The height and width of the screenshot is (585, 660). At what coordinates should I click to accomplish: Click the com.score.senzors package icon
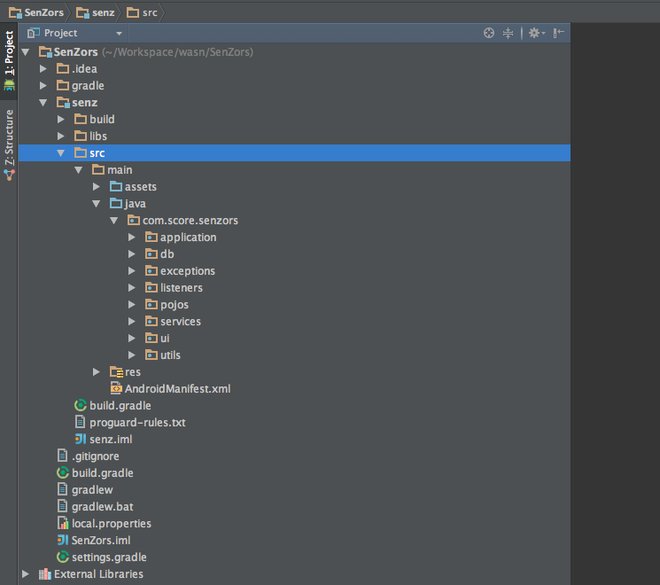[134, 220]
